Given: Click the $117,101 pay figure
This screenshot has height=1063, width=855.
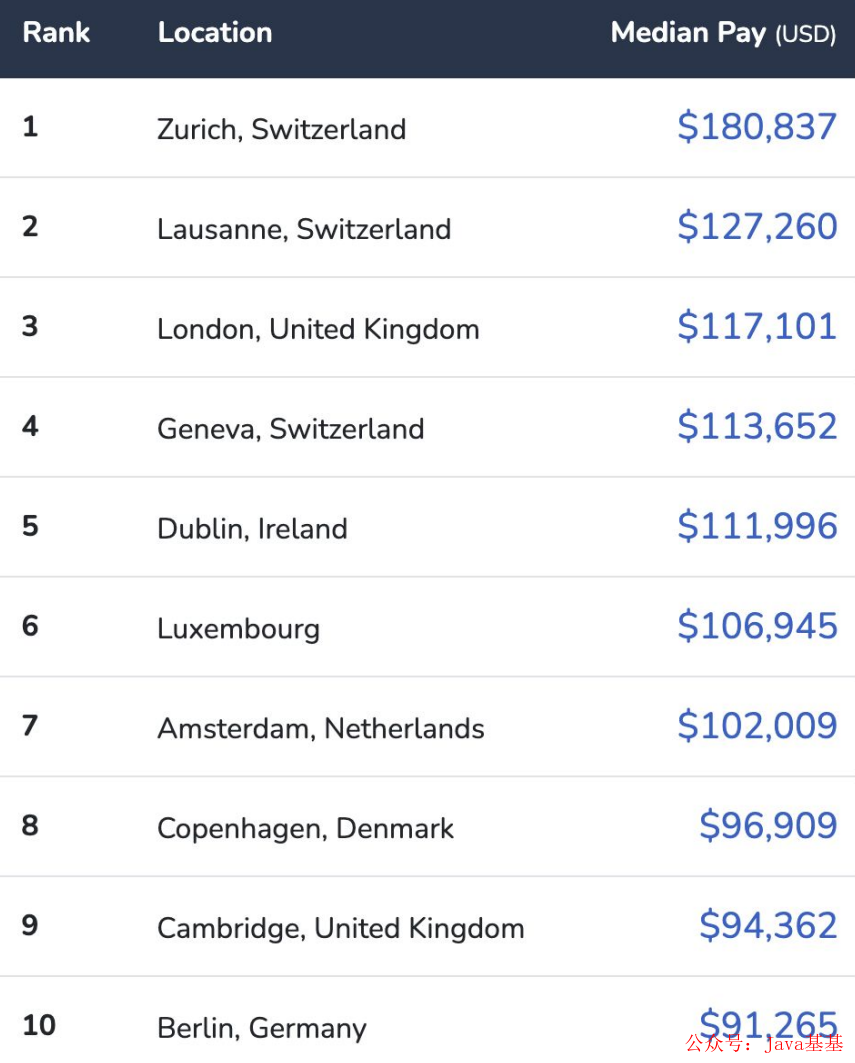Looking at the screenshot, I should click(x=757, y=327).
